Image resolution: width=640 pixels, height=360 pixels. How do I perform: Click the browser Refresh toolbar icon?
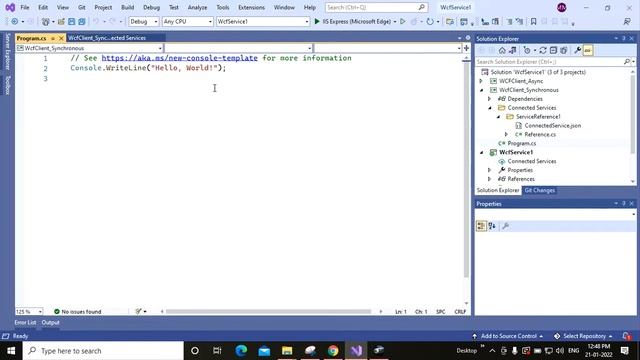coord(429,21)
